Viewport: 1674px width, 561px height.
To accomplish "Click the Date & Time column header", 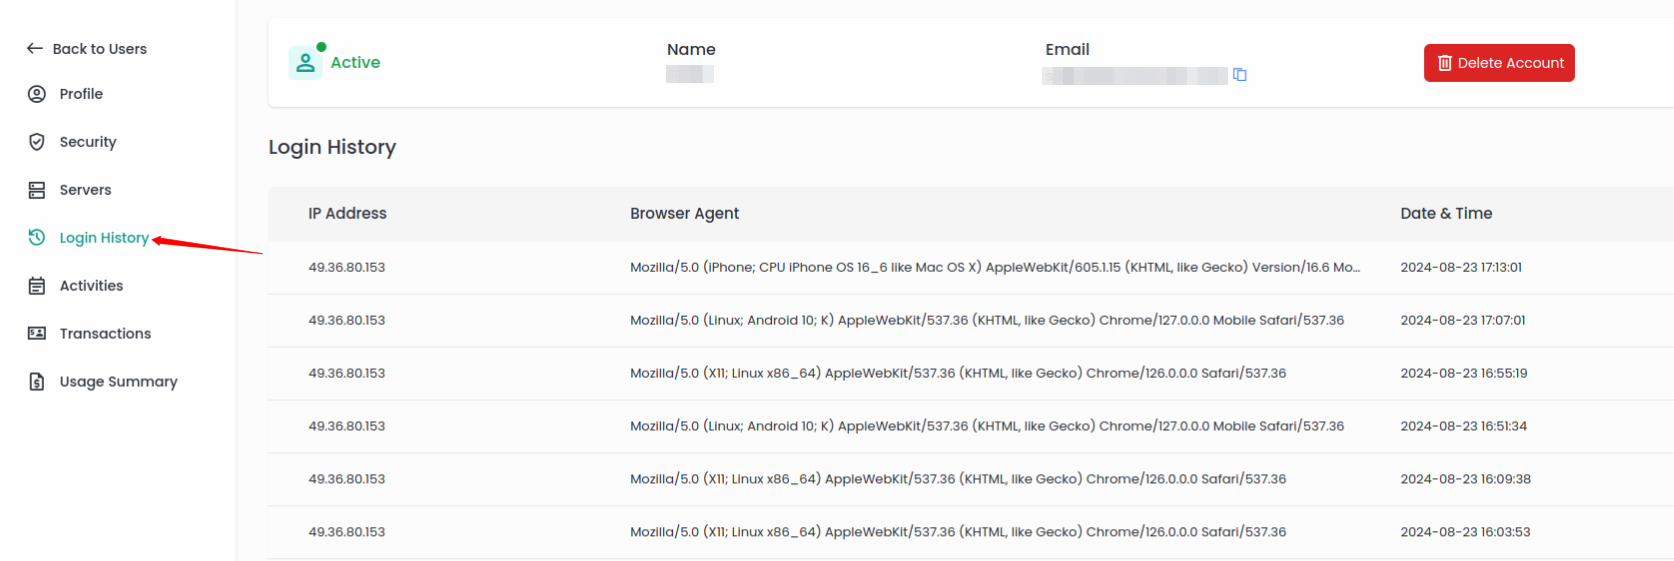I will 1446,213.
